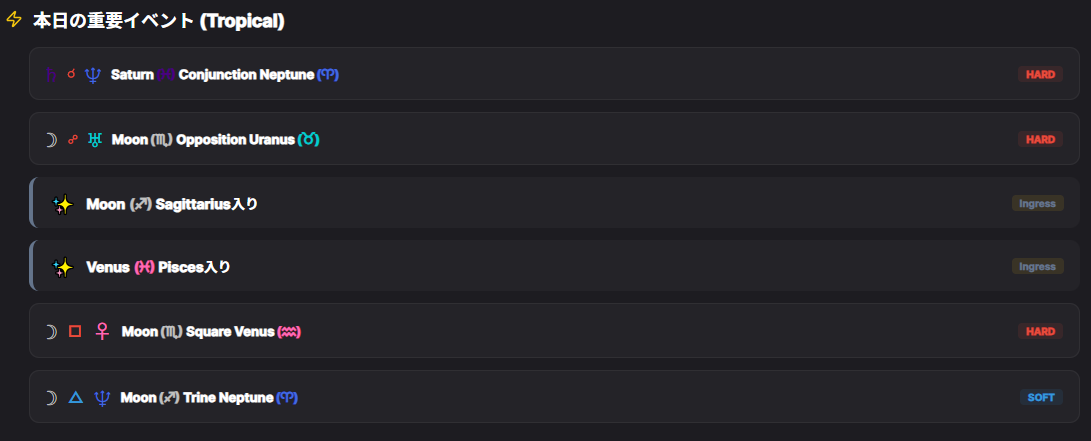Click the Neptune glyph in the Moon Trine row
Screen dimensions: 1091x441
[x=101, y=398]
